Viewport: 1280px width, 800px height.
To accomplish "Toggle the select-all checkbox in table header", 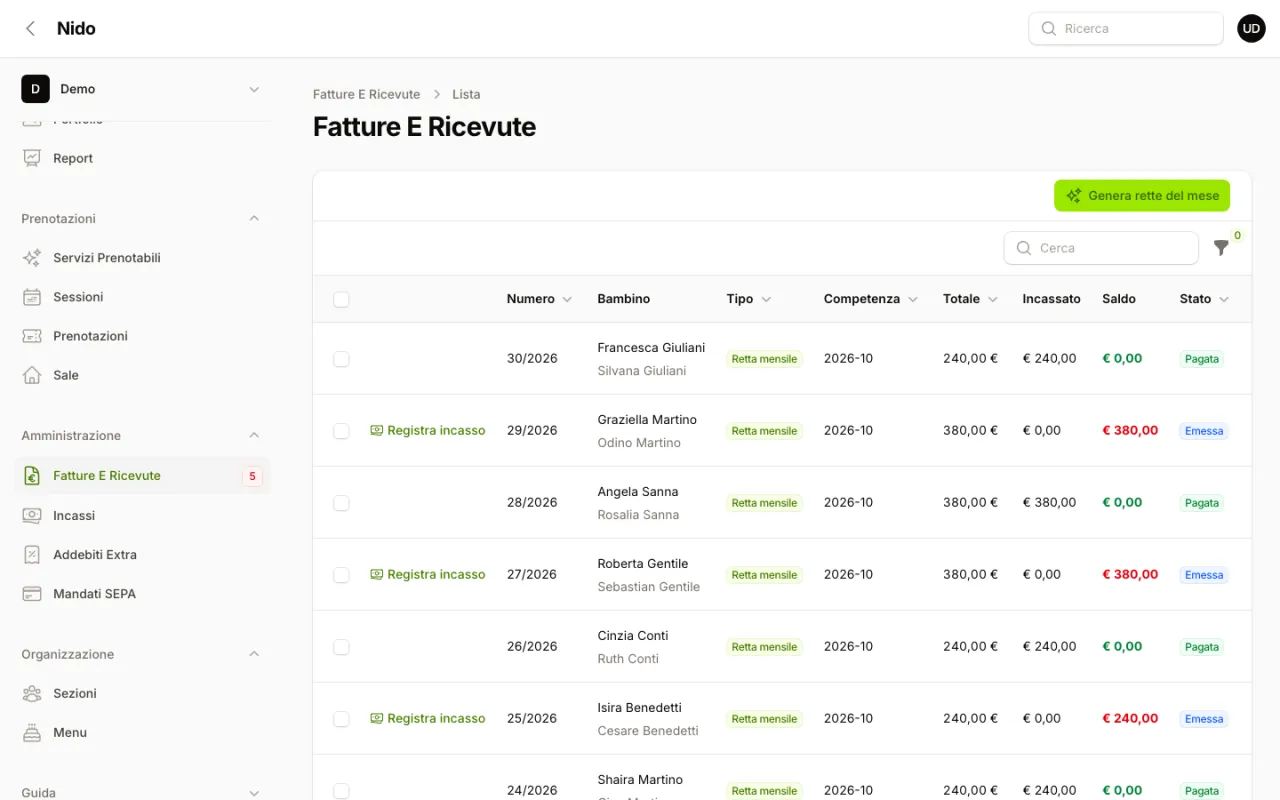I will tap(341, 299).
